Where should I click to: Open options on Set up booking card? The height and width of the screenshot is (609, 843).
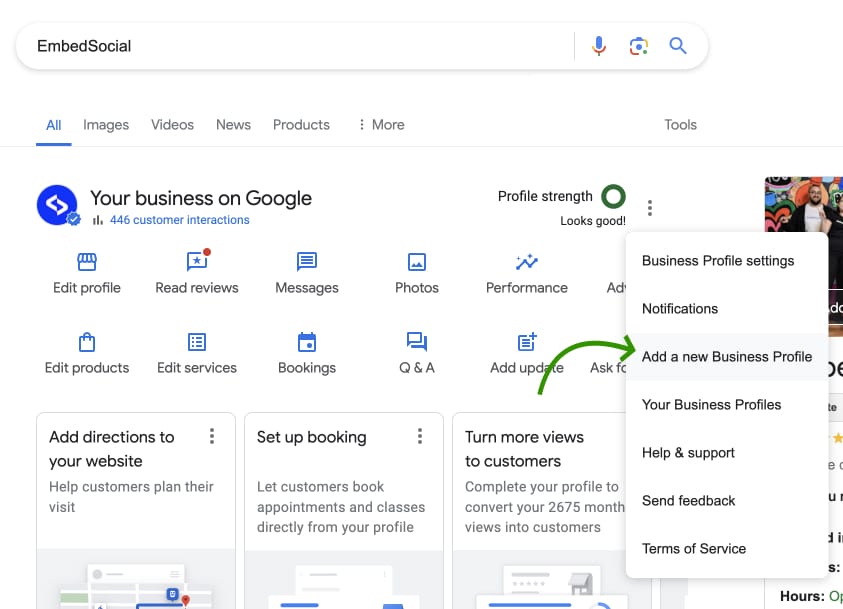(420, 437)
